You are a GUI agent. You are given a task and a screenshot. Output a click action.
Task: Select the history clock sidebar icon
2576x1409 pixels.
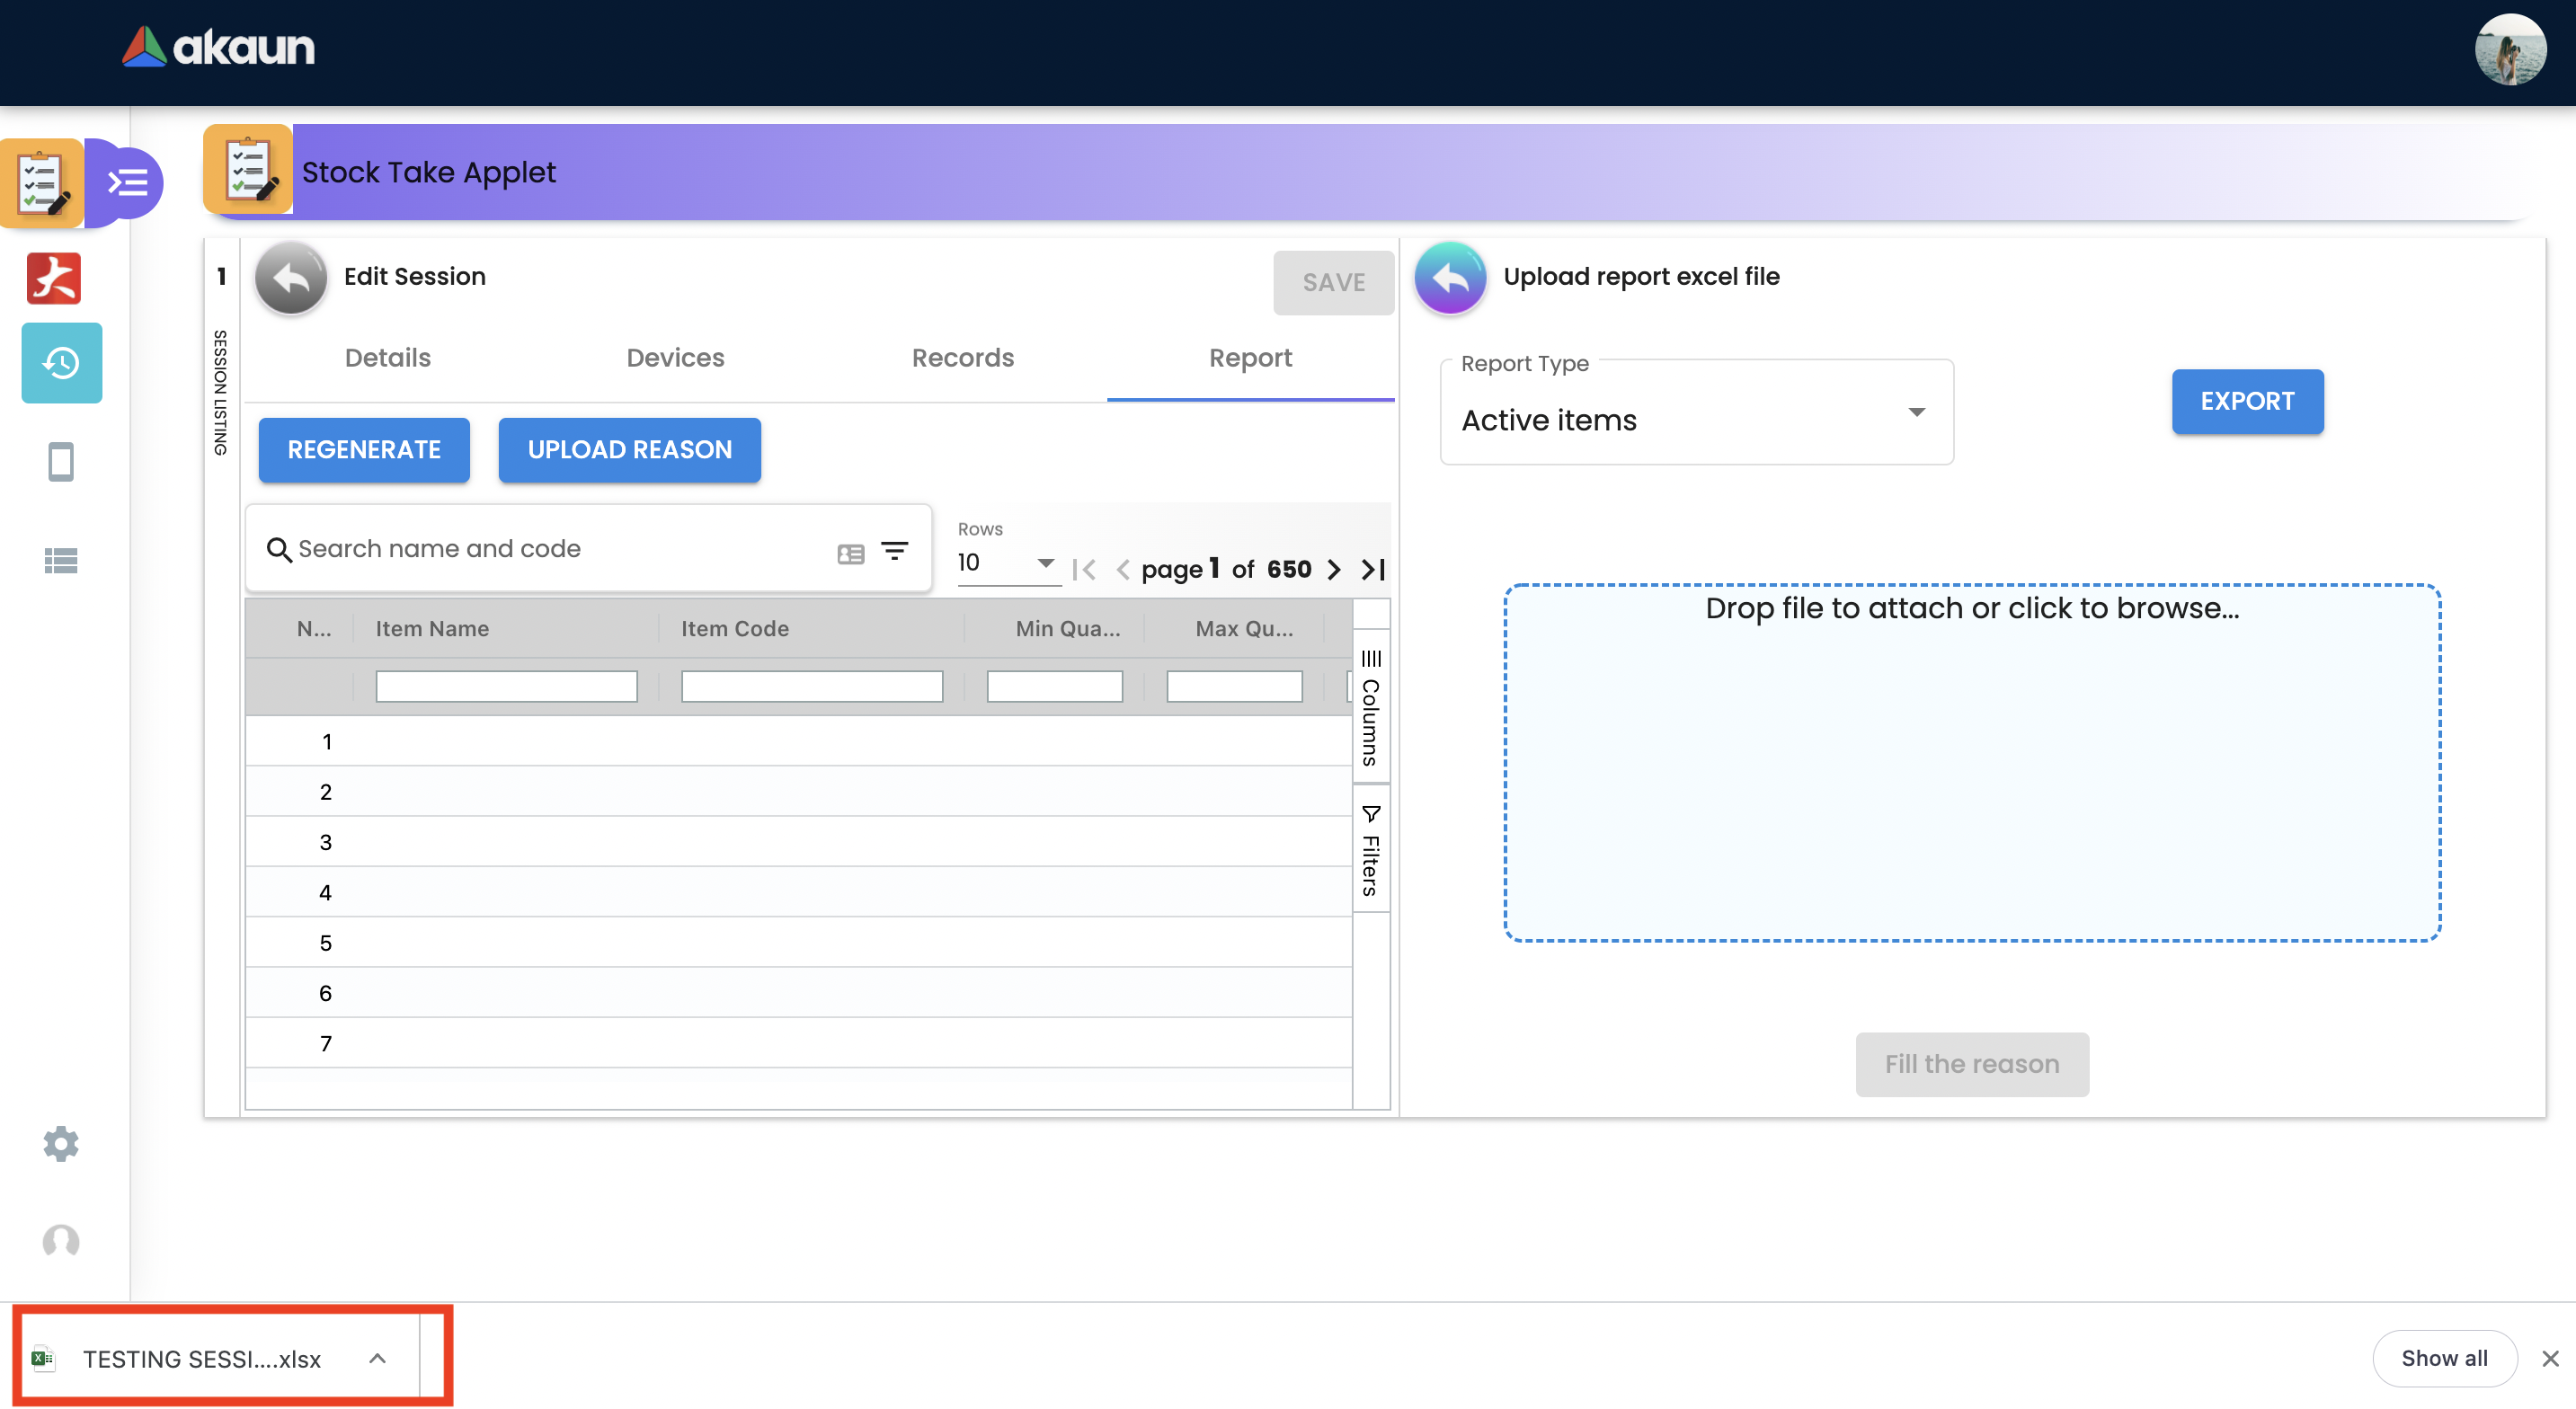click(x=61, y=362)
